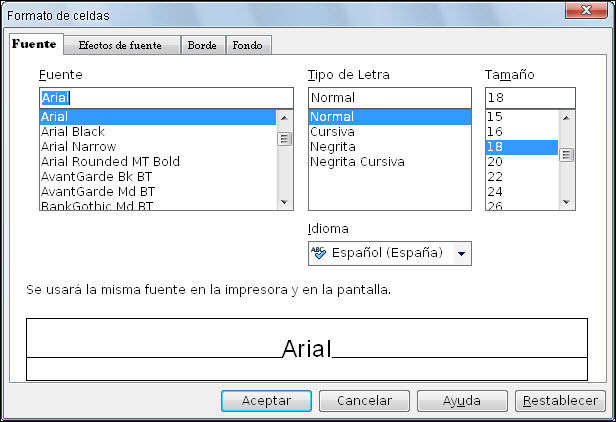
Task: Open the Fondo tab
Action: tap(248, 46)
